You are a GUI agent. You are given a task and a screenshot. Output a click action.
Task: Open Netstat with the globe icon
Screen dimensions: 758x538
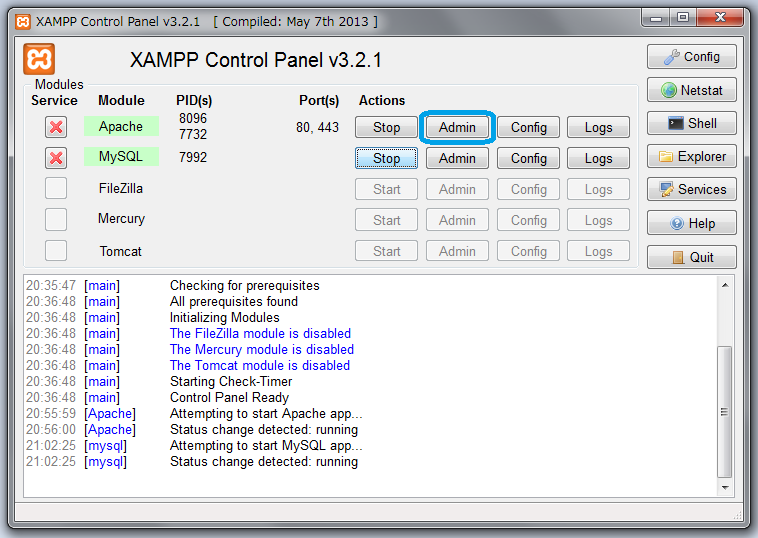coord(691,90)
